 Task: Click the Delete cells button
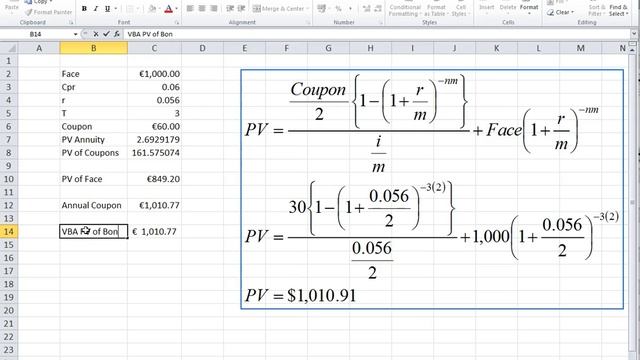(x=508, y=8)
